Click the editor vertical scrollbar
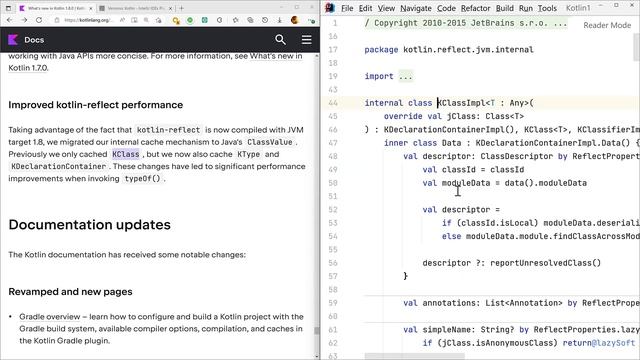 (x=637, y=47)
